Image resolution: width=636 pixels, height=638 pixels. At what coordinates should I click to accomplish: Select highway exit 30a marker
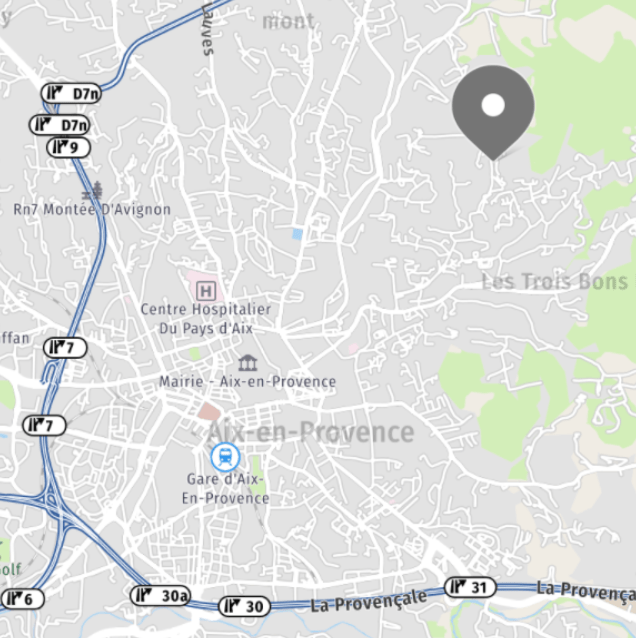[160, 596]
